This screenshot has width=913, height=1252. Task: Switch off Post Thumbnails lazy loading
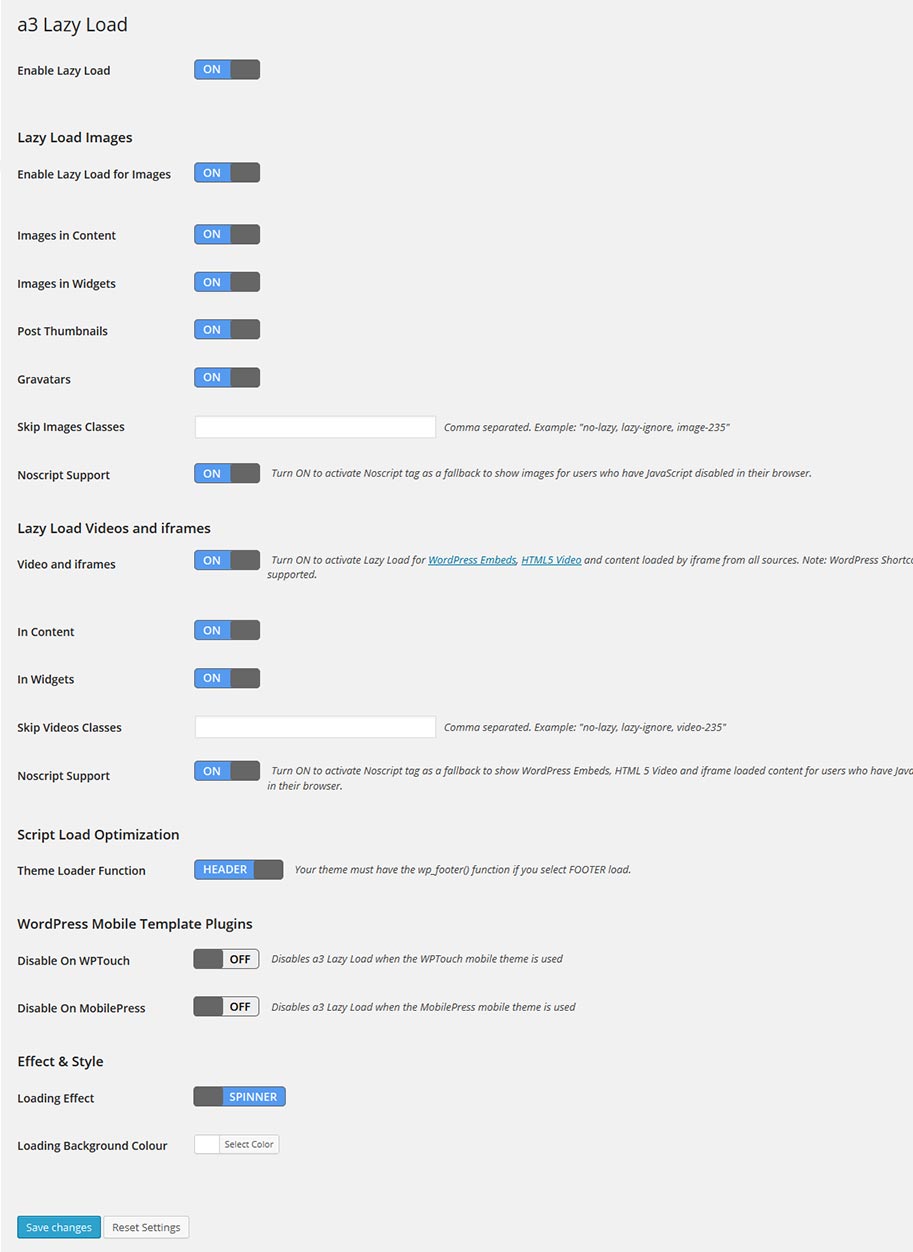227,330
